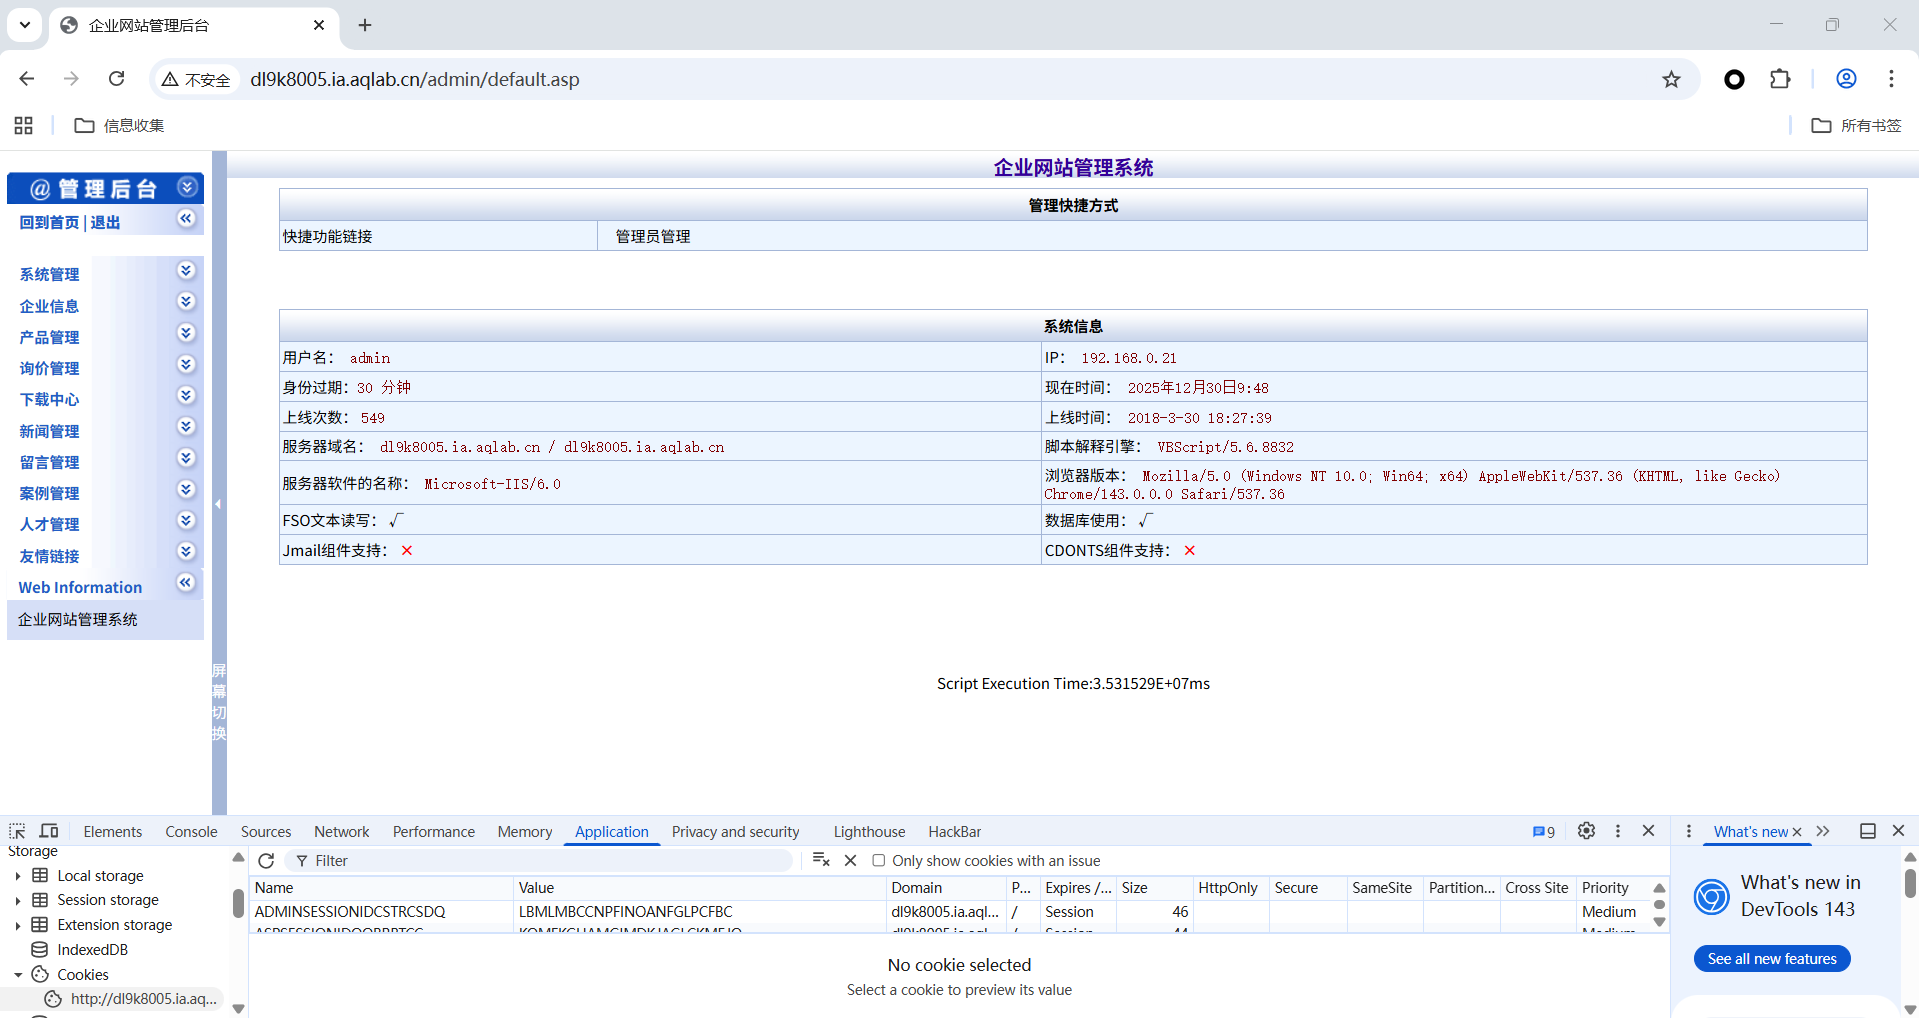Select the http://dl9k8005.ia.aq... cookie origin

144,999
